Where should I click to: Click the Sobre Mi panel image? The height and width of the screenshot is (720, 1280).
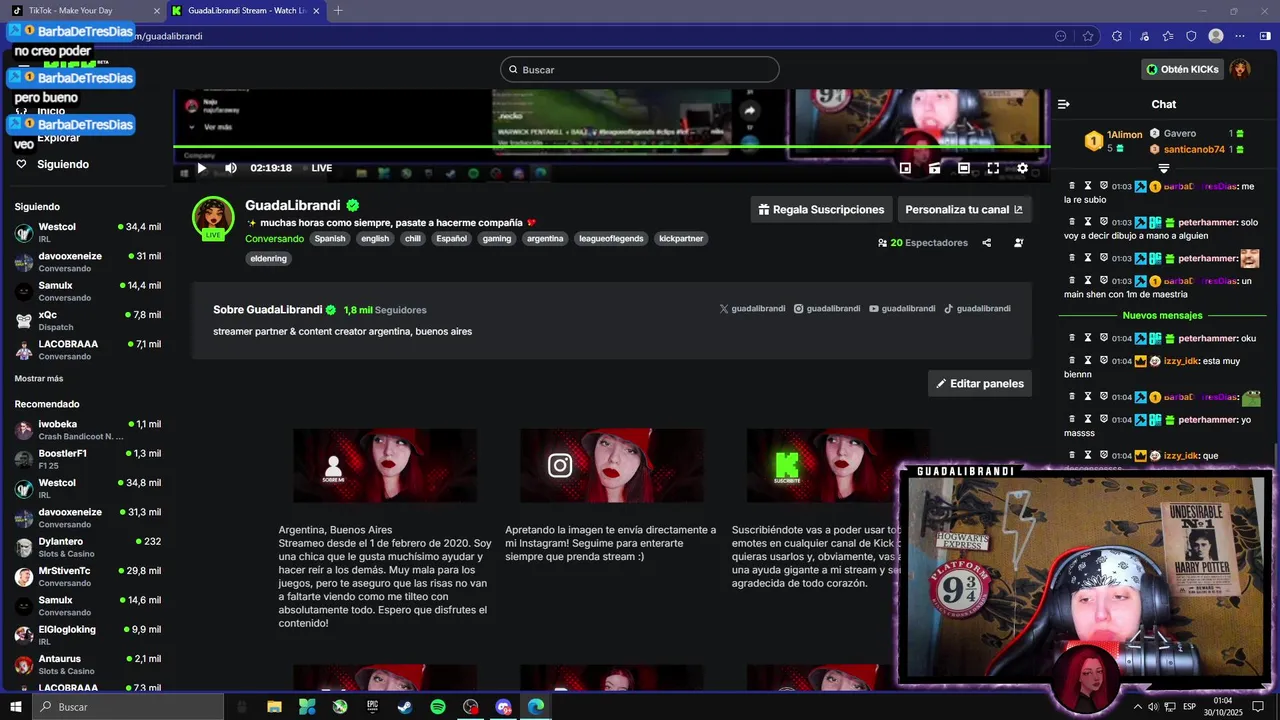[x=385, y=465]
